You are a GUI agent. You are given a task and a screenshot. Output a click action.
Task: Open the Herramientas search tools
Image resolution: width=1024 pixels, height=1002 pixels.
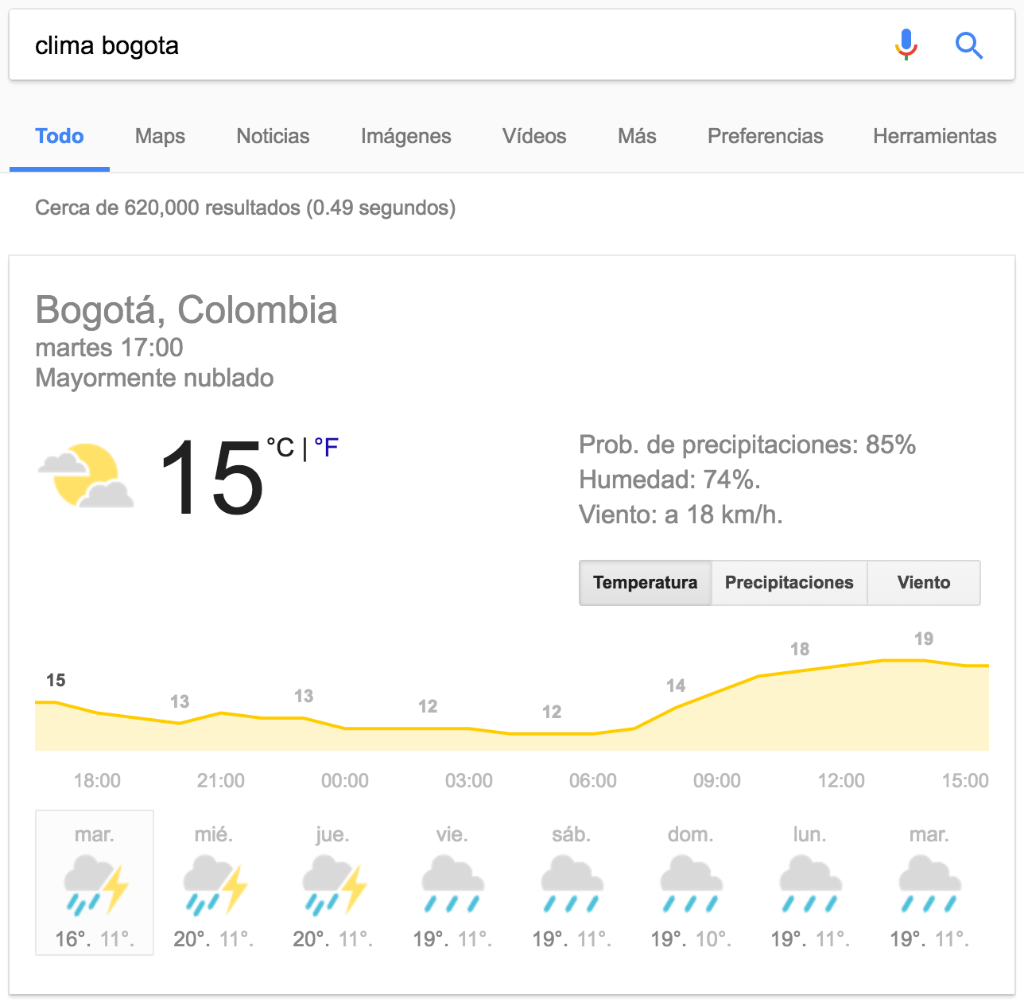click(935, 136)
